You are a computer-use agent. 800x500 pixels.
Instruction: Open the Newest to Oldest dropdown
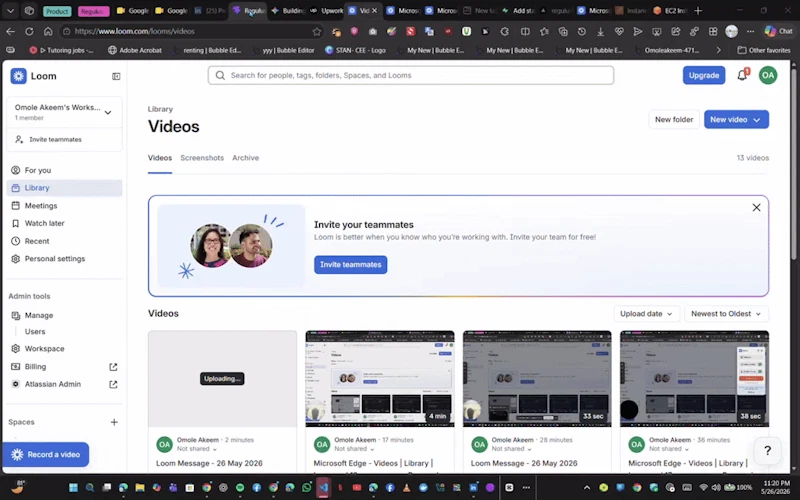(726, 314)
